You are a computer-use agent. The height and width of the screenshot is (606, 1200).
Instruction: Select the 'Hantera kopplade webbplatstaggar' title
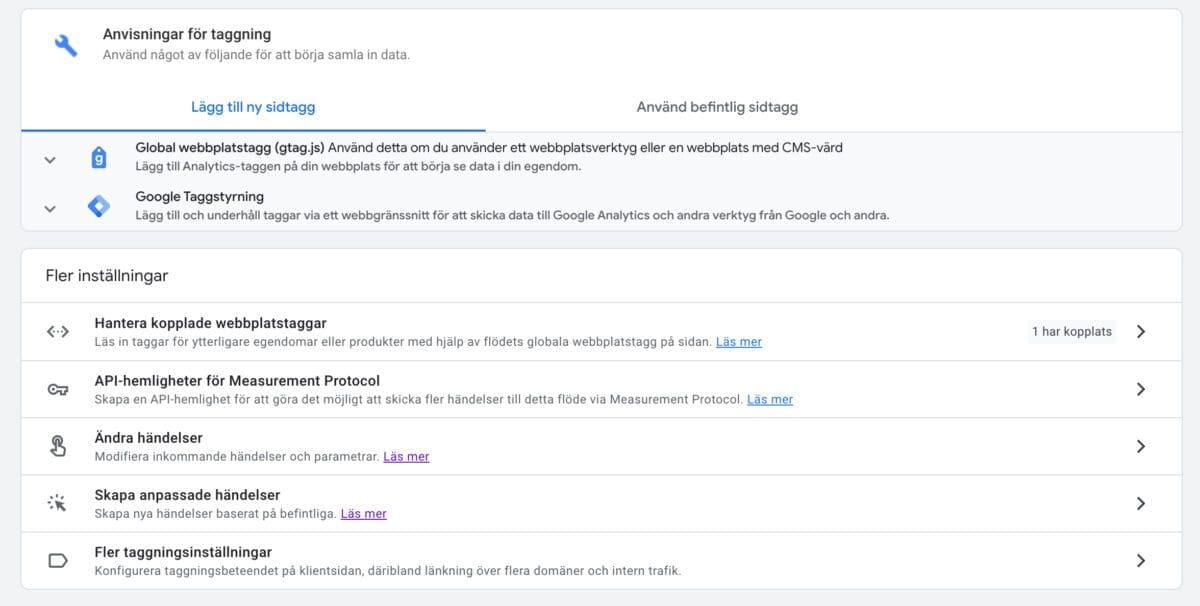tap(211, 323)
